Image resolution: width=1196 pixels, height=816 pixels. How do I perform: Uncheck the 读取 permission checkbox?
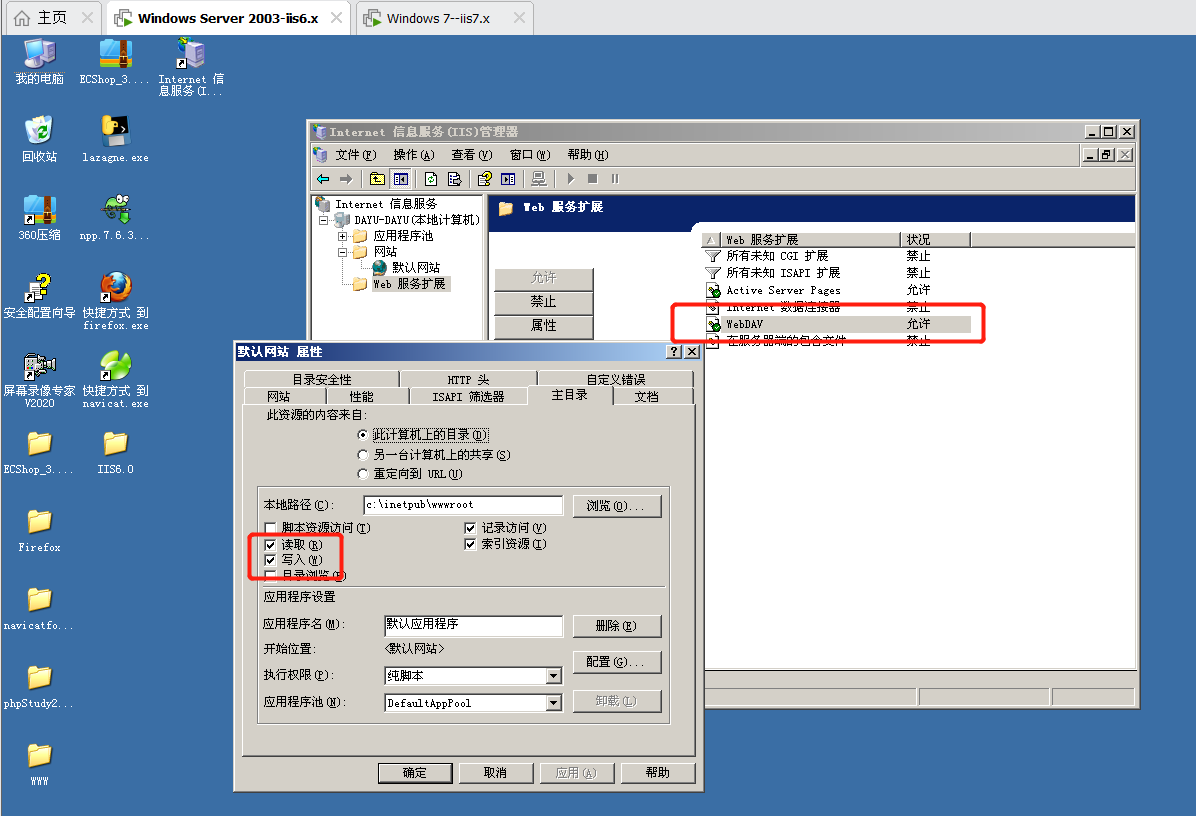click(270, 545)
